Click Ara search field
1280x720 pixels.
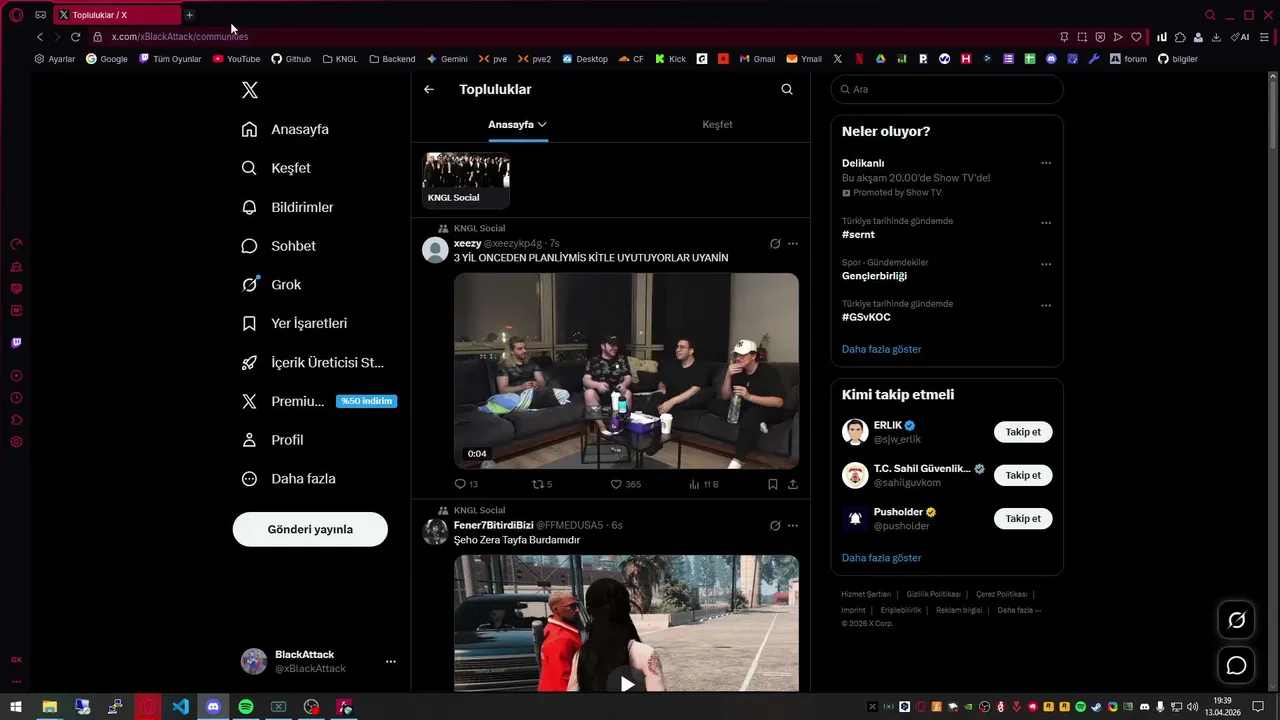(x=947, y=89)
